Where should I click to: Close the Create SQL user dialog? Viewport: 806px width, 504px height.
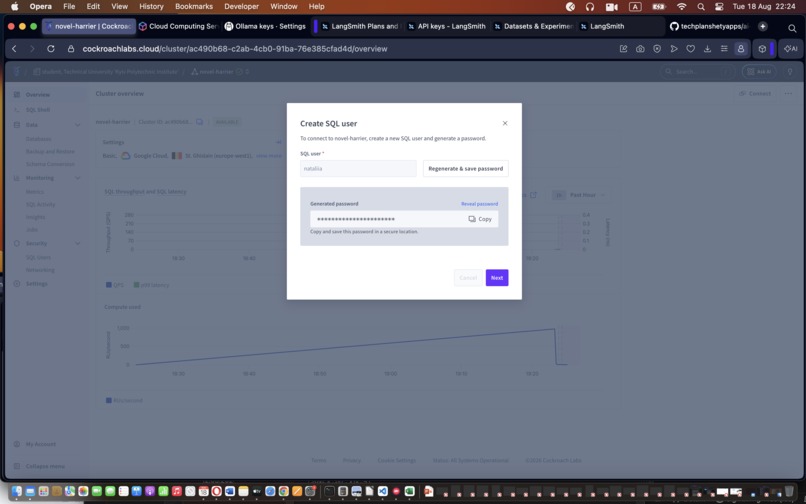coord(505,123)
